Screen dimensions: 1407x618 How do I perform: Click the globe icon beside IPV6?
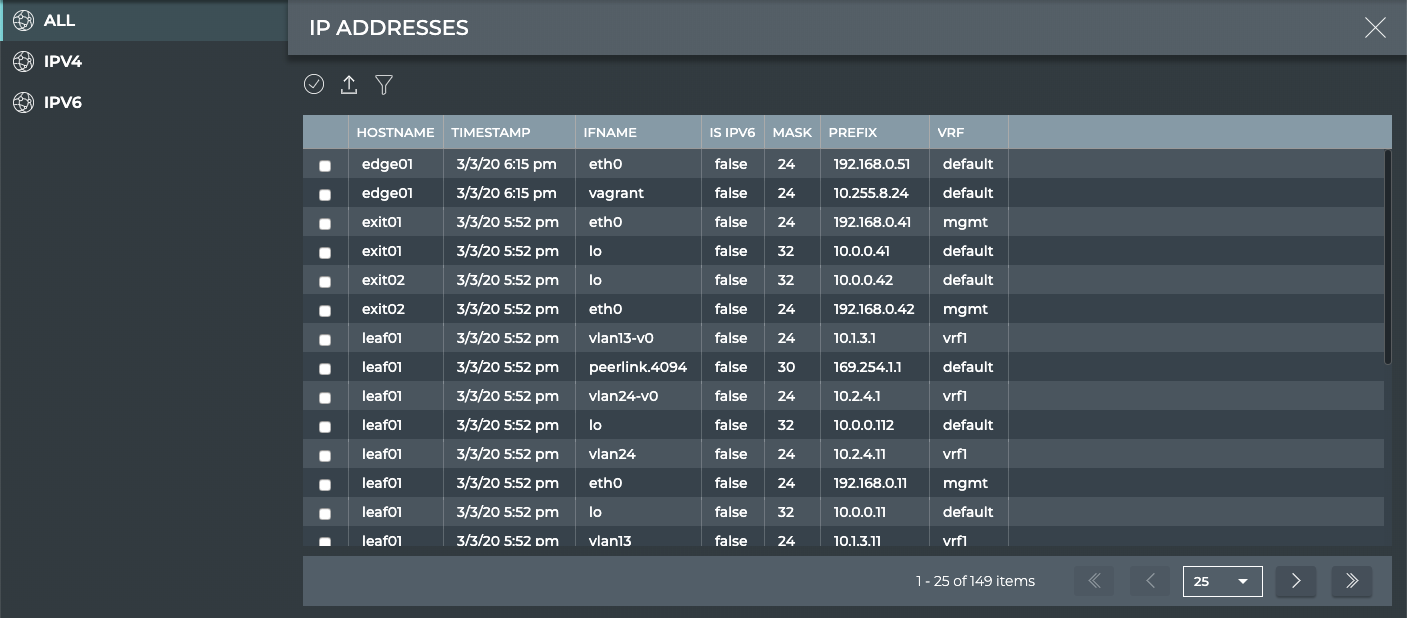pyautogui.click(x=23, y=103)
